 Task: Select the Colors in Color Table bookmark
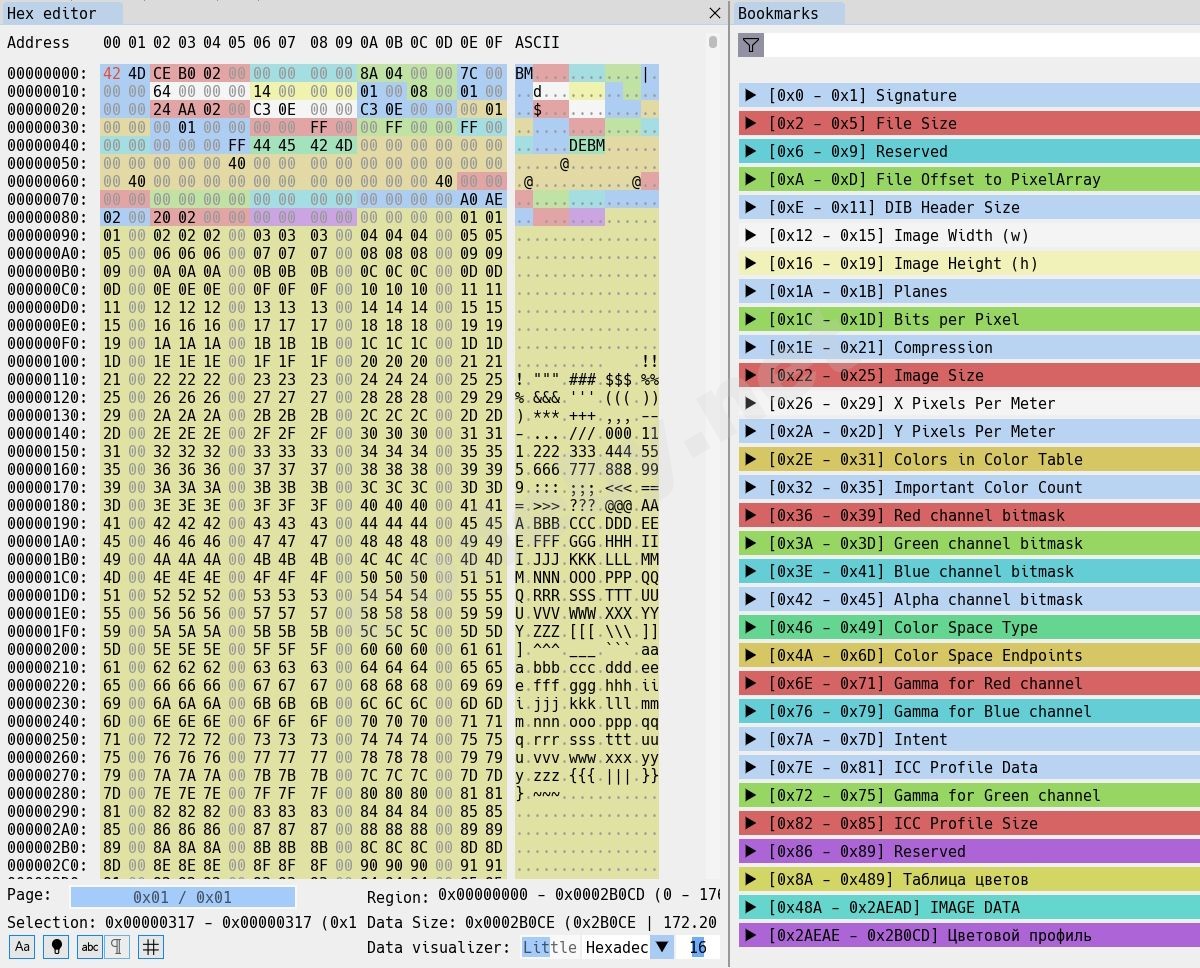click(969, 459)
